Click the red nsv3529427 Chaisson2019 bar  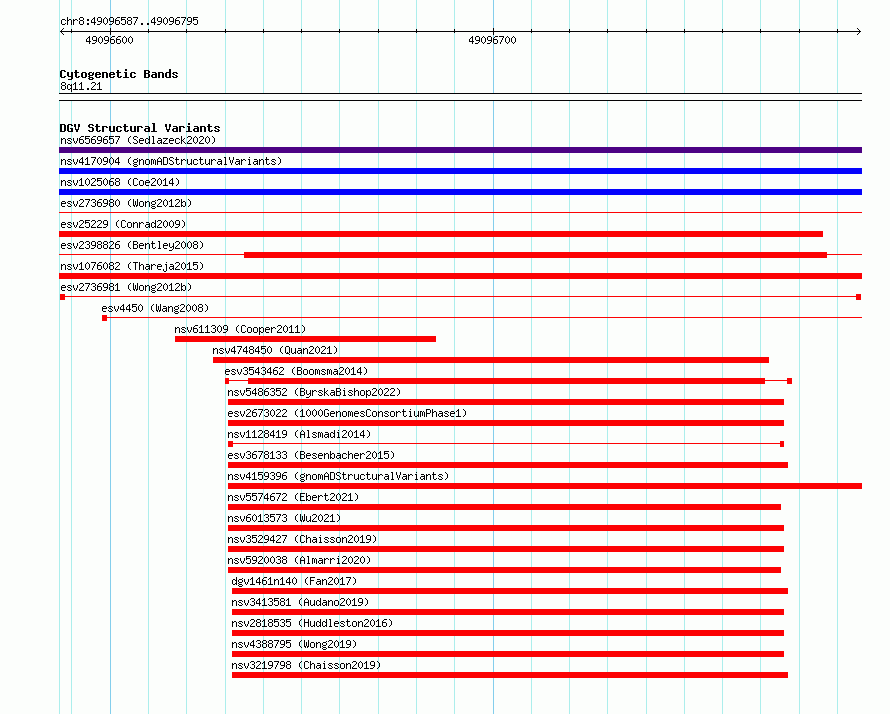[x=506, y=549]
